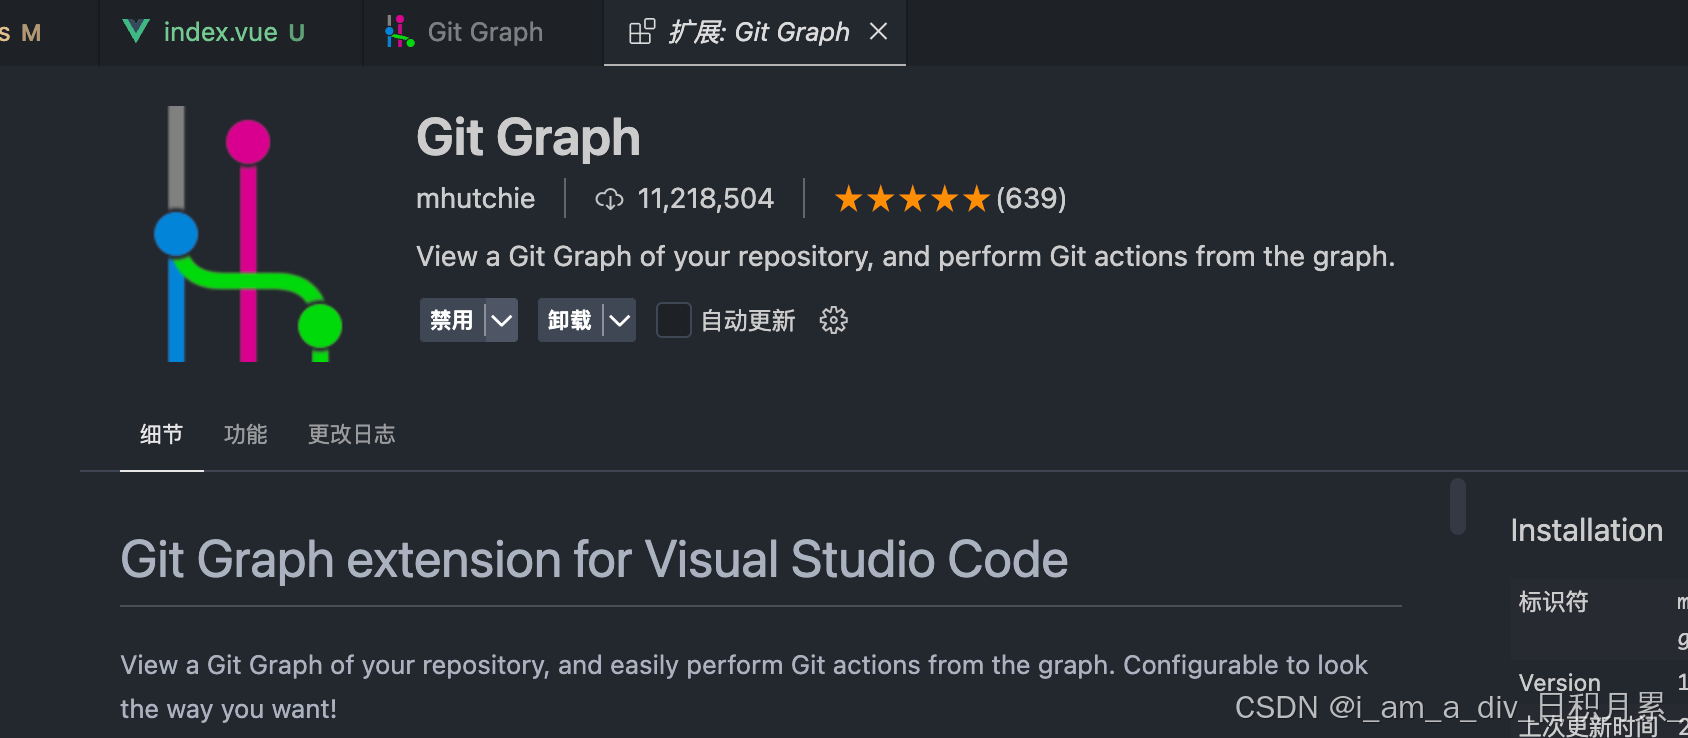Toggle the 自动更新 auto-update checkbox
Image resolution: width=1688 pixels, height=738 pixels.
coord(673,320)
